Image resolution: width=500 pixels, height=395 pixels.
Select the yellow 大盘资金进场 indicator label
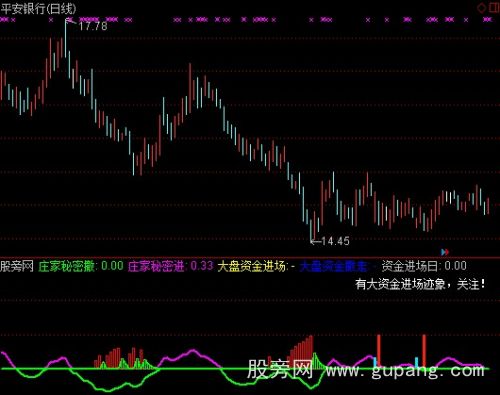pos(256,266)
